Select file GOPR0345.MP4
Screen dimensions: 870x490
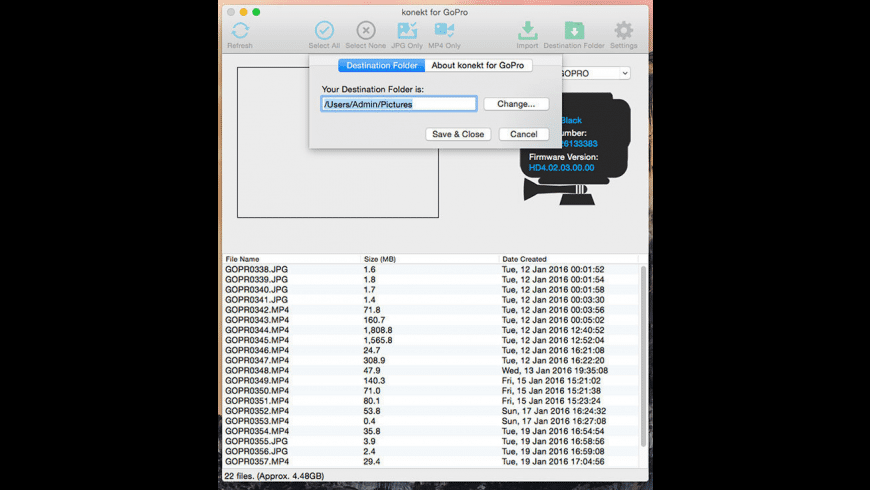click(257, 340)
